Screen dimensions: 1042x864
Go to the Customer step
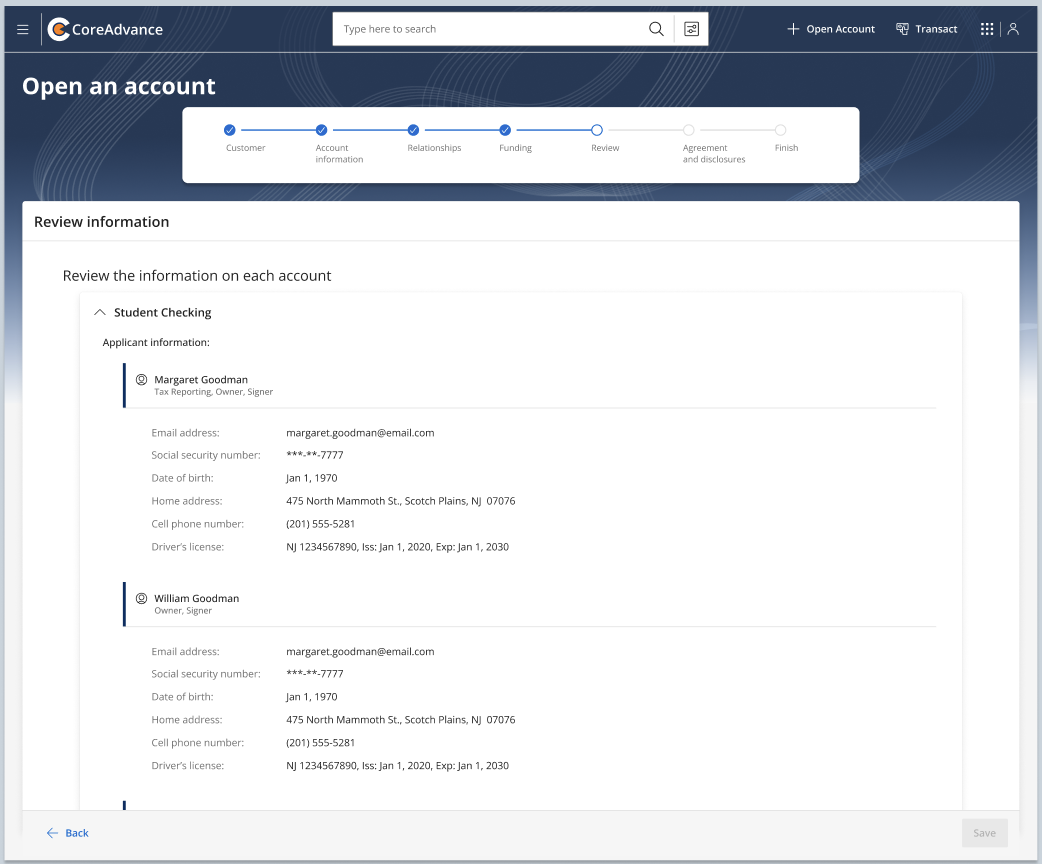[229, 130]
